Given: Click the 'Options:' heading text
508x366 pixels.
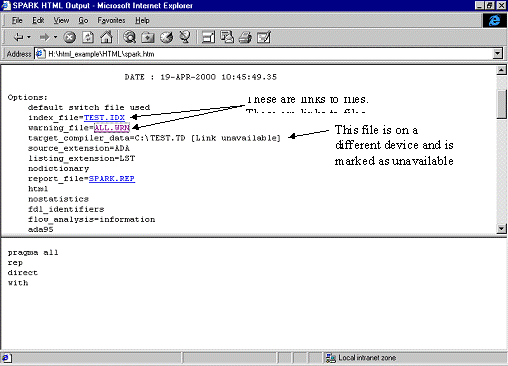Looking at the screenshot, I should click(x=28, y=97).
